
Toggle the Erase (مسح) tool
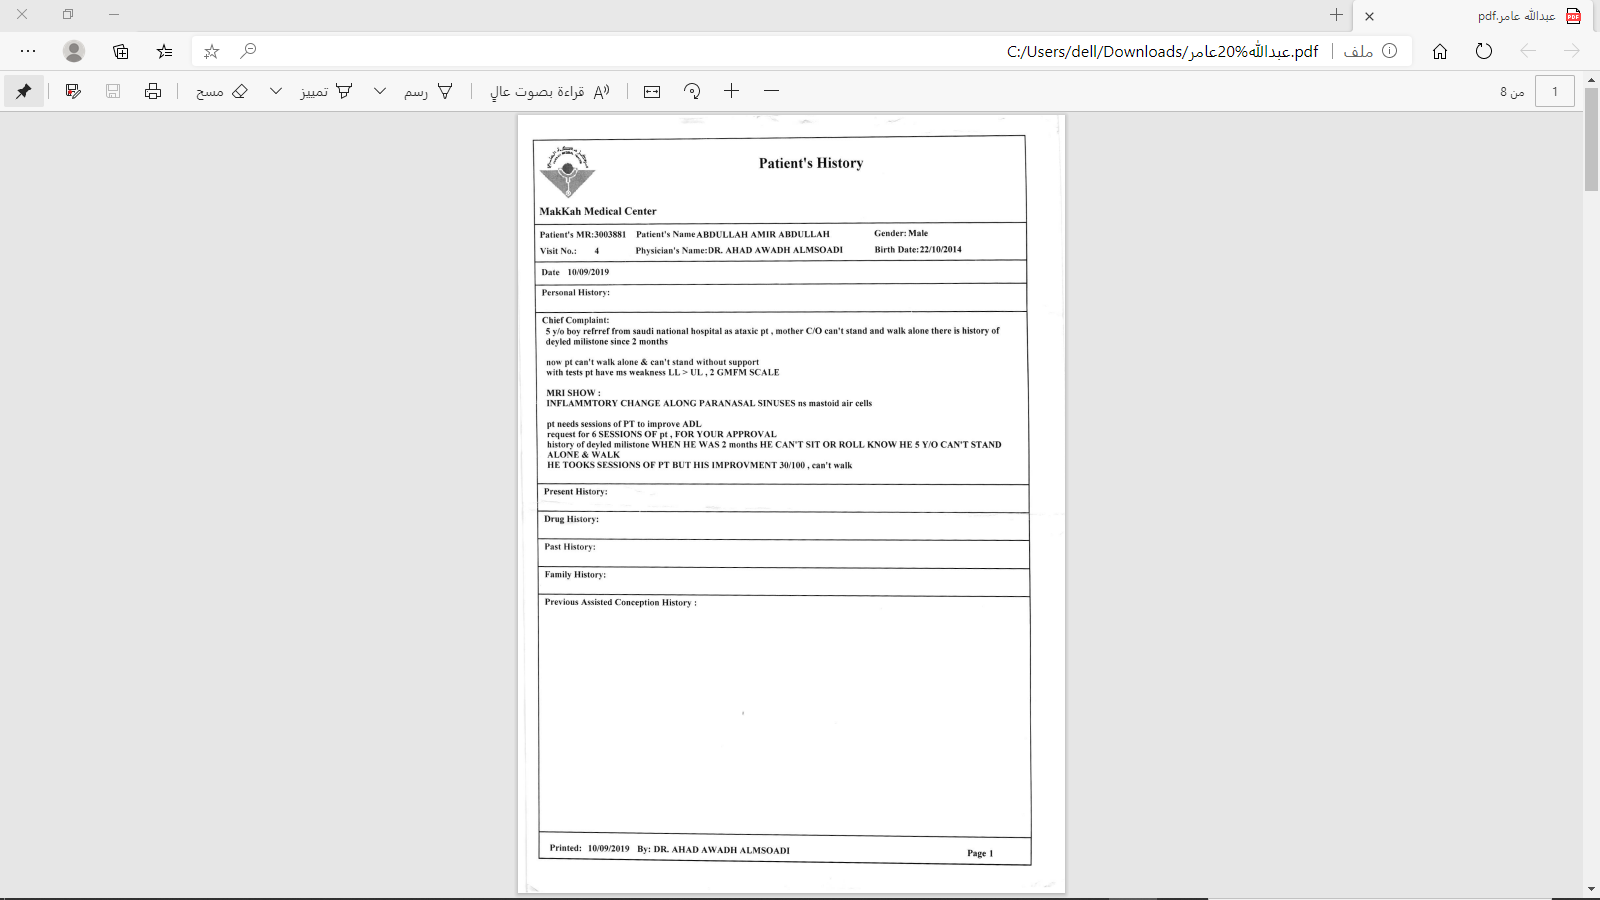click(x=222, y=91)
